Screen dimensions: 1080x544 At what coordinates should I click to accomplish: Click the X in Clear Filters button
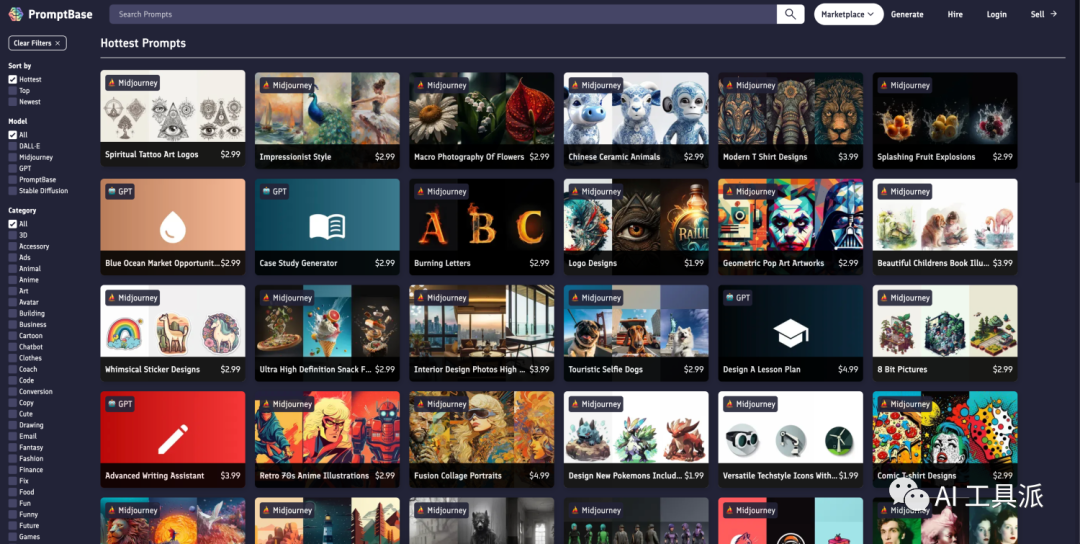[58, 43]
